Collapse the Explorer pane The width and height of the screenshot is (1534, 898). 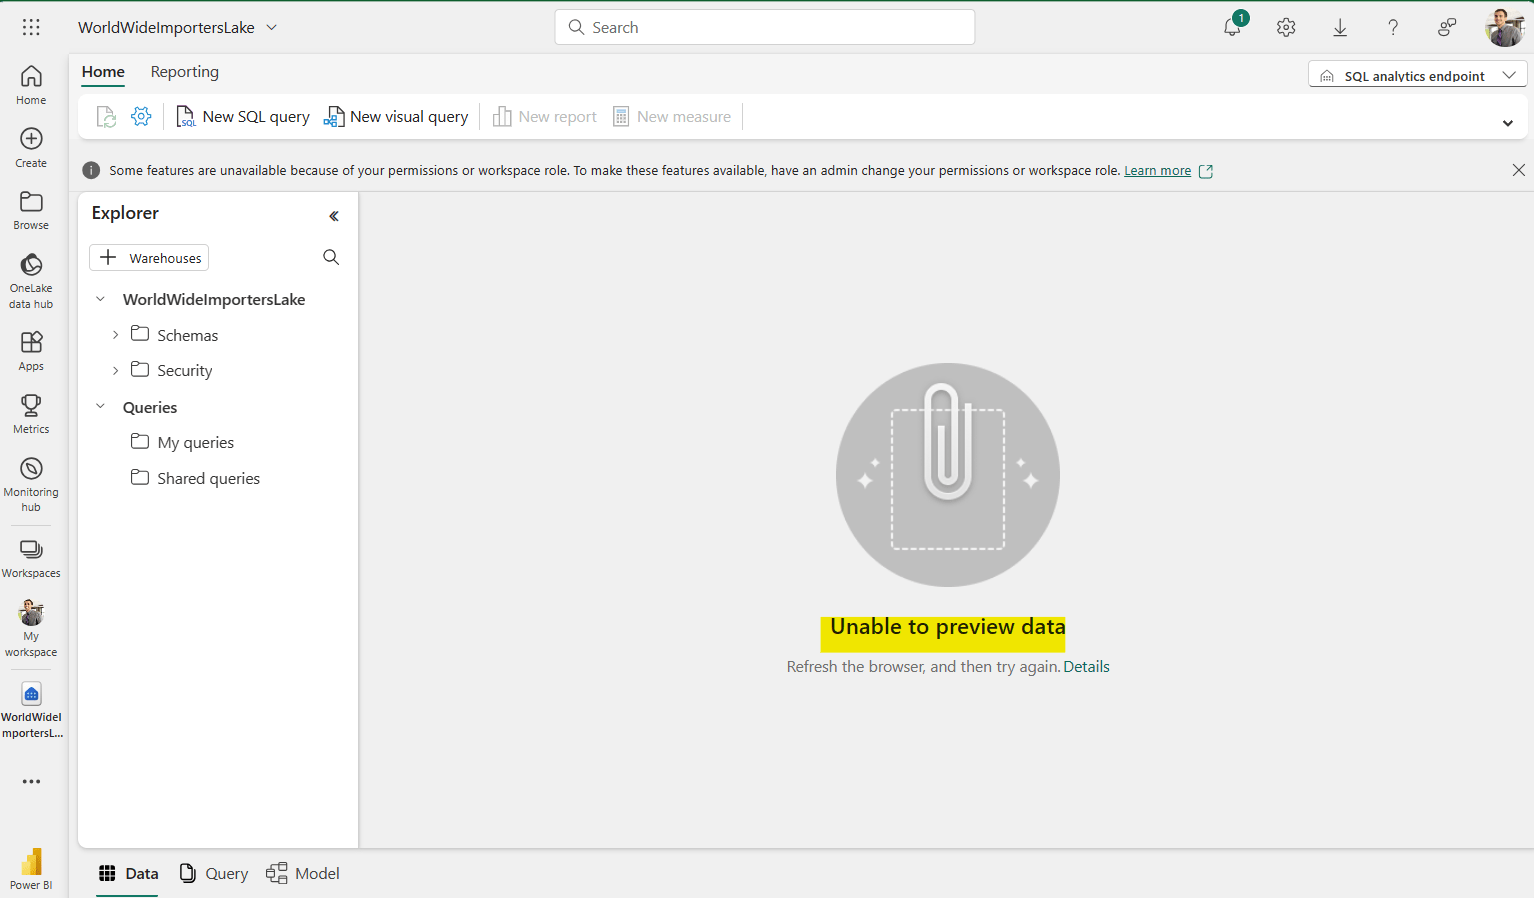[334, 216]
